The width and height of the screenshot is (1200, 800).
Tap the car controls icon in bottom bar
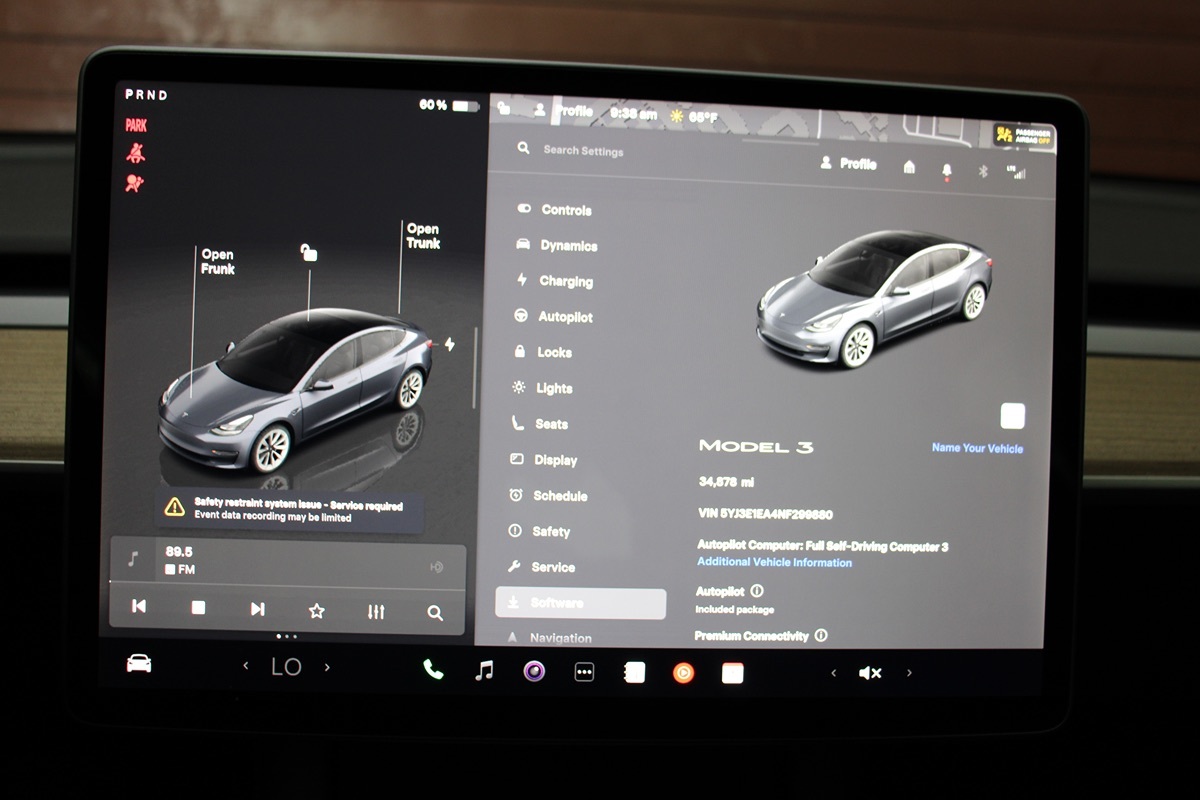click(139, 664)
